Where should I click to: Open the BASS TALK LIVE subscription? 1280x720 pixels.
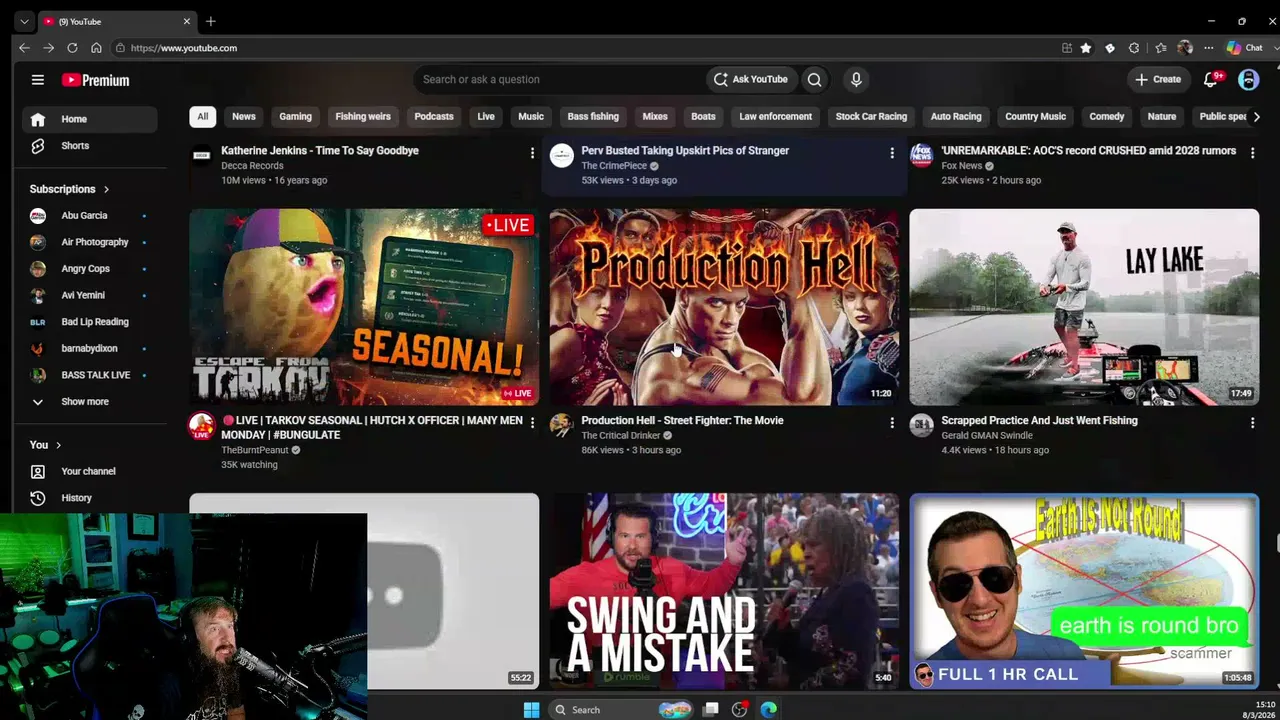point(89,375)
